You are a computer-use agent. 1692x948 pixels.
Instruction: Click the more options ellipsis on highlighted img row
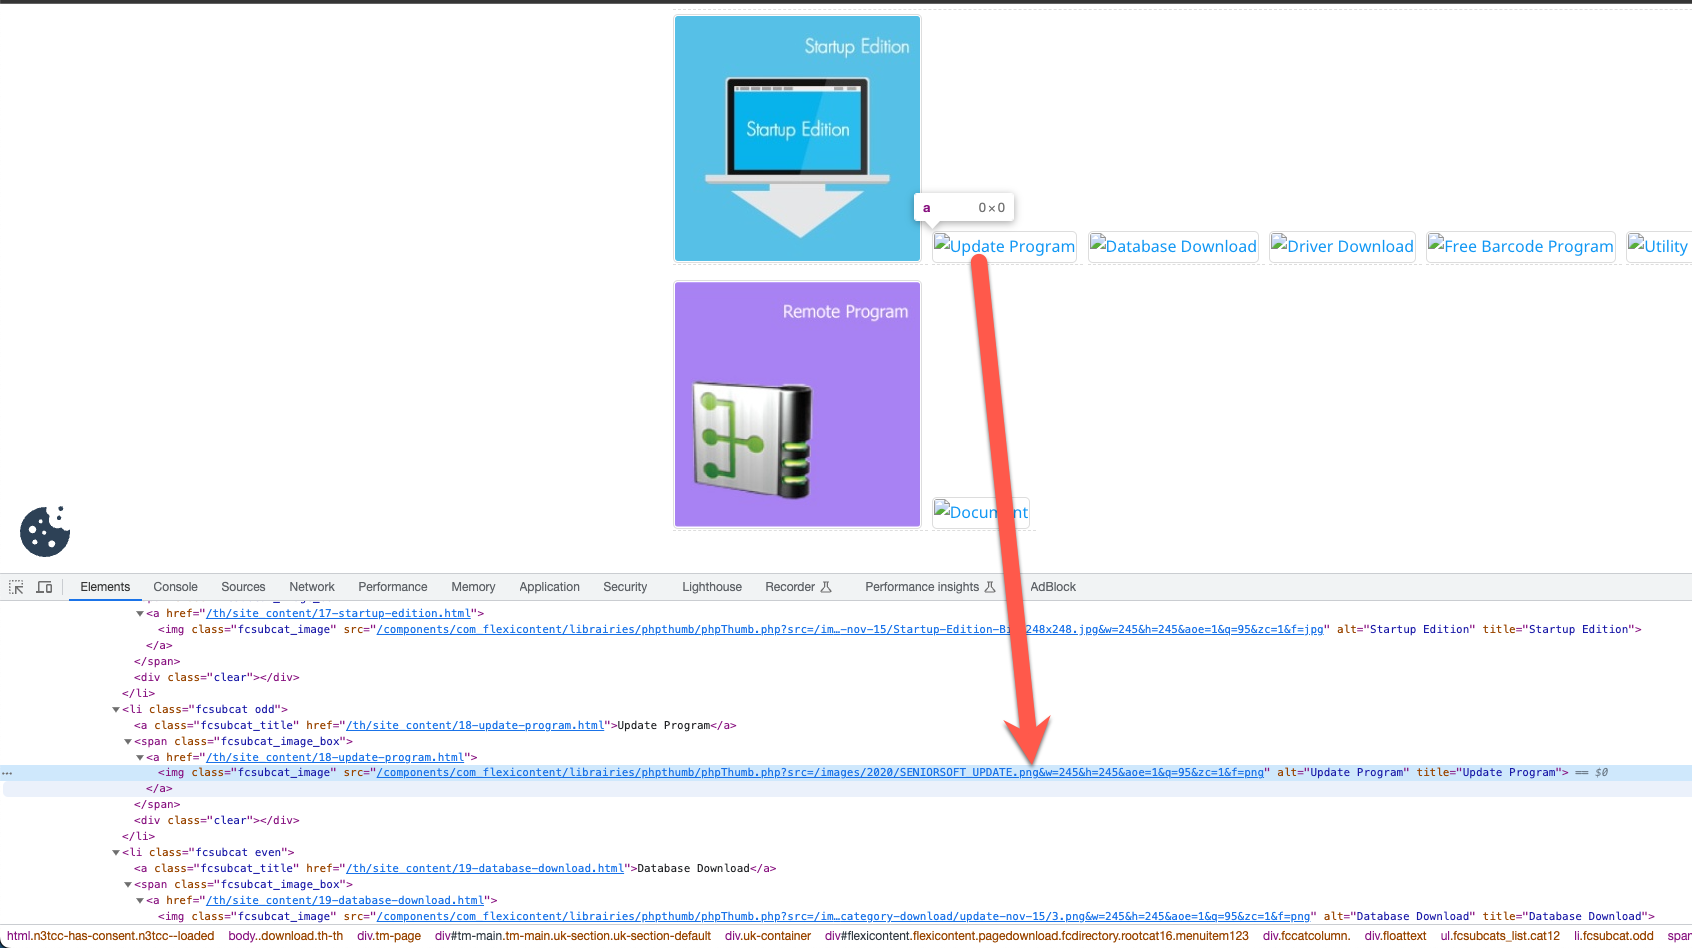(x=7, y=772)
